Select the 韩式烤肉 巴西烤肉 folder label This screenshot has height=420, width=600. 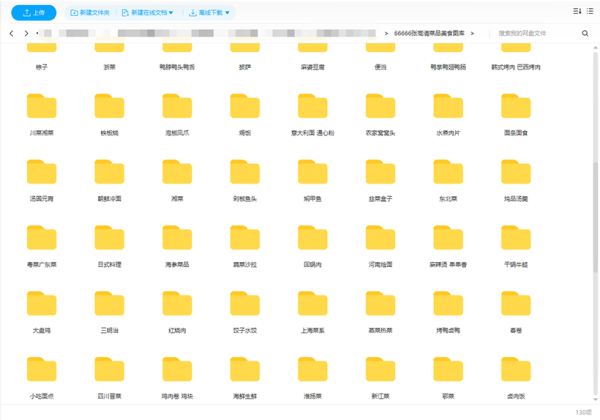tap(516, 67)
